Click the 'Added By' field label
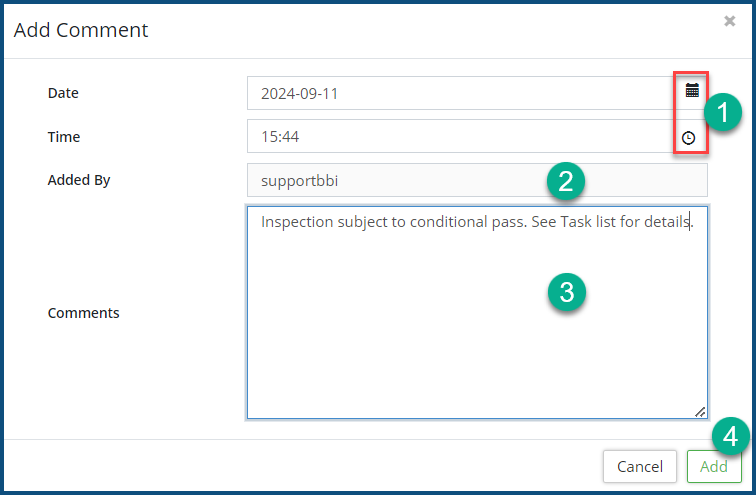Viewport: 756px width, 495px height. pyautogui.click(x=79, y=181)
